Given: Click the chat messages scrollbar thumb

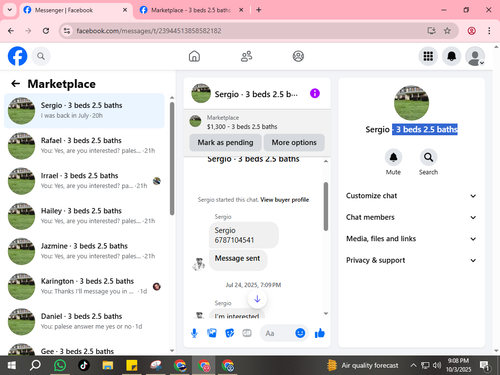Looking at the screenshot, I should (x=326, y=206).
